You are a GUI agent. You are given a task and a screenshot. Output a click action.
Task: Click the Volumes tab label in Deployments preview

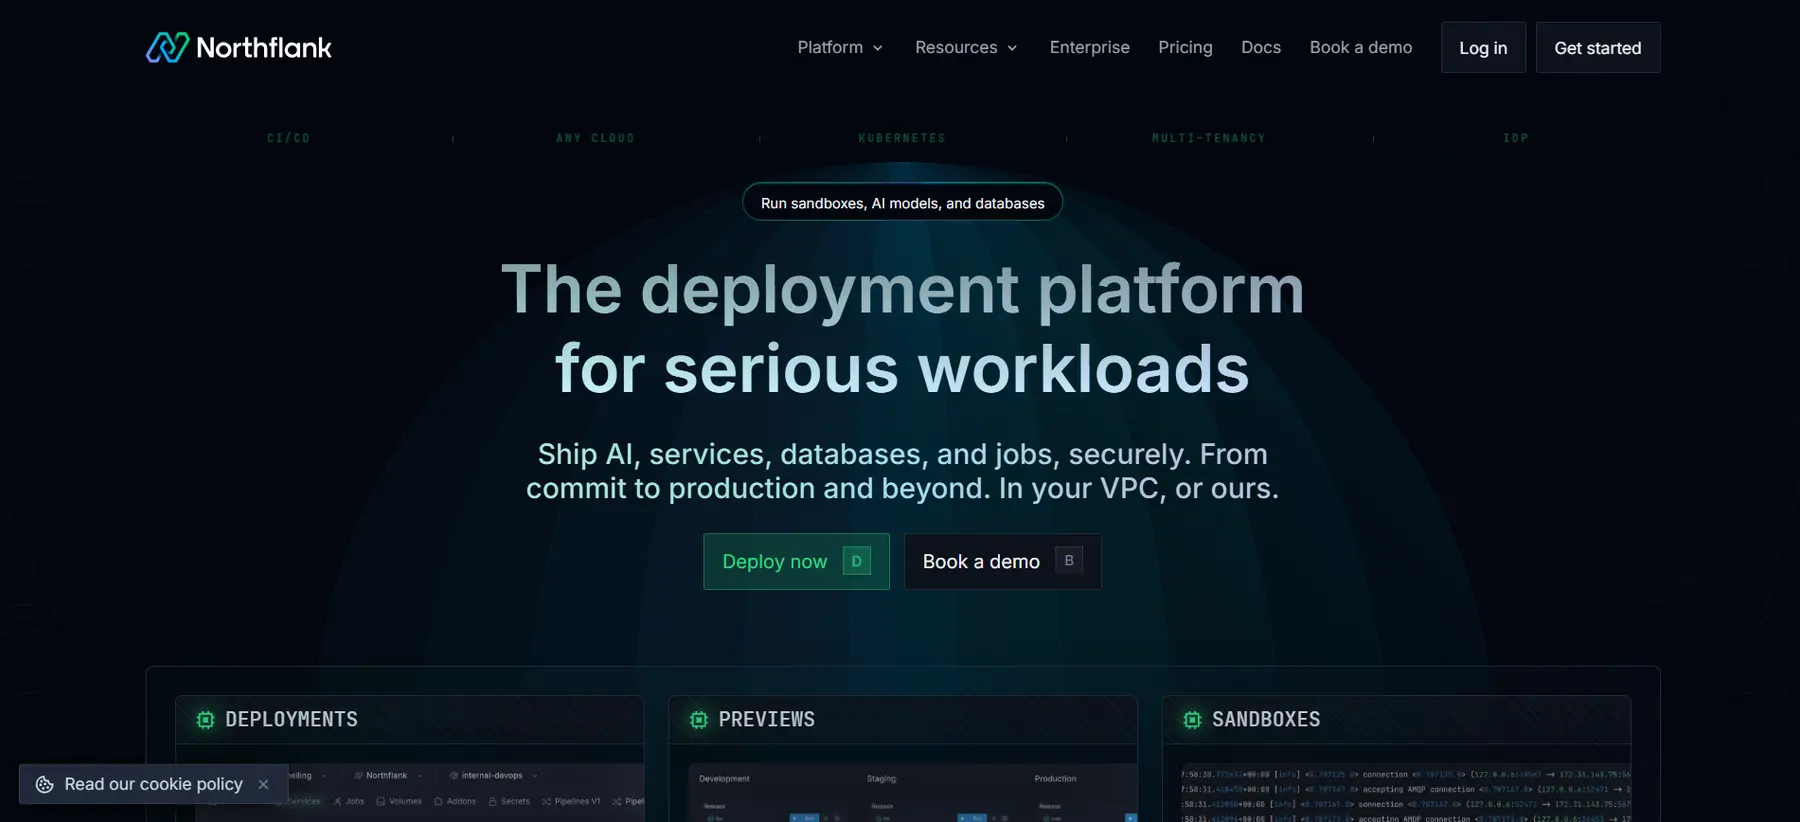point(405,801)
